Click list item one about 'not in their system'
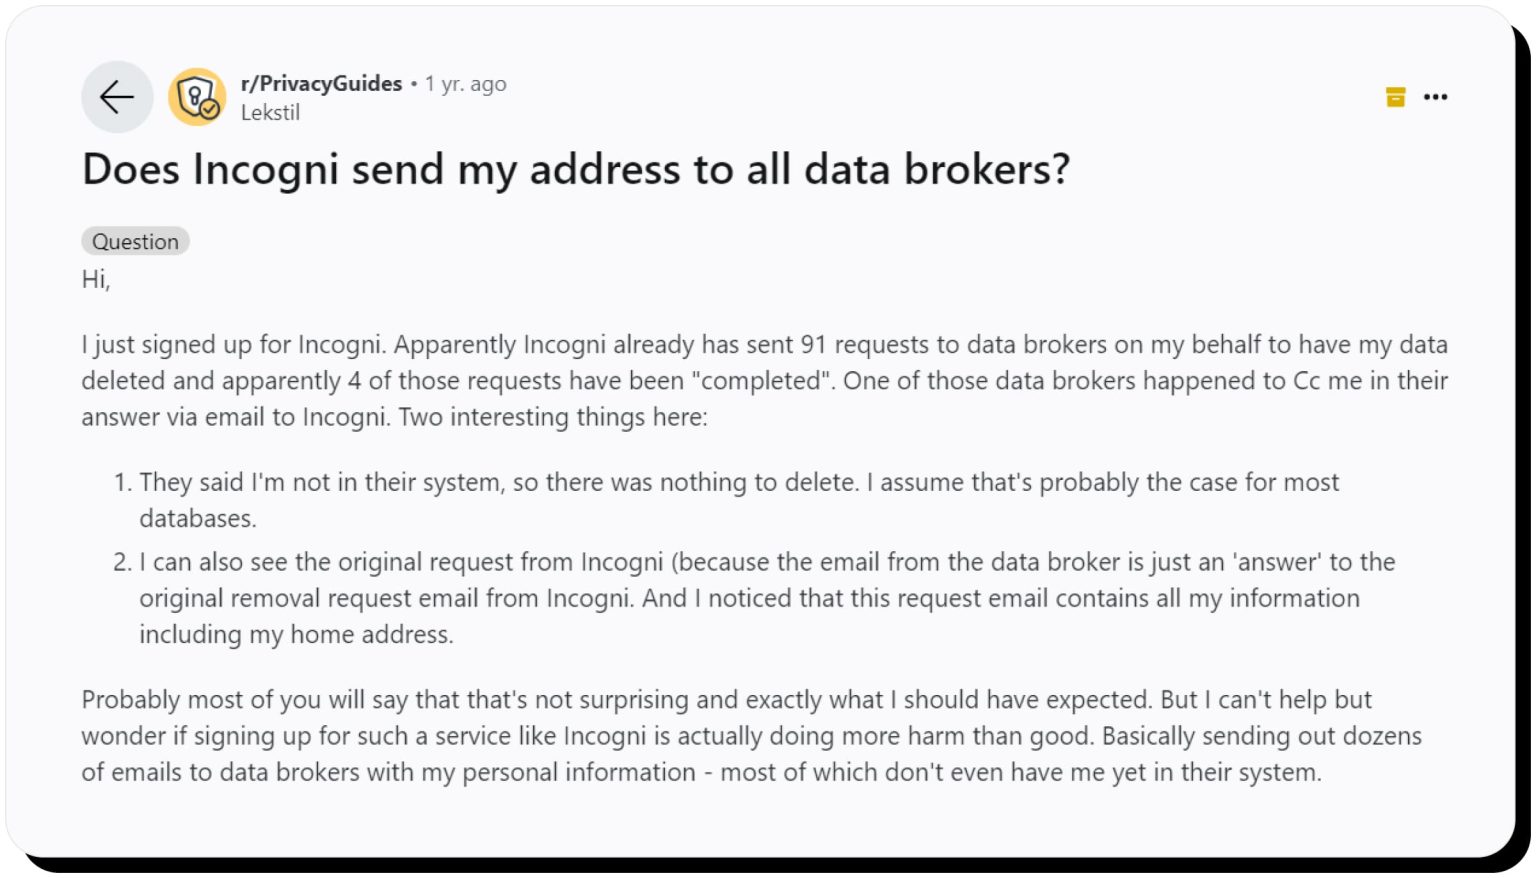 click(x=738, y=483)
